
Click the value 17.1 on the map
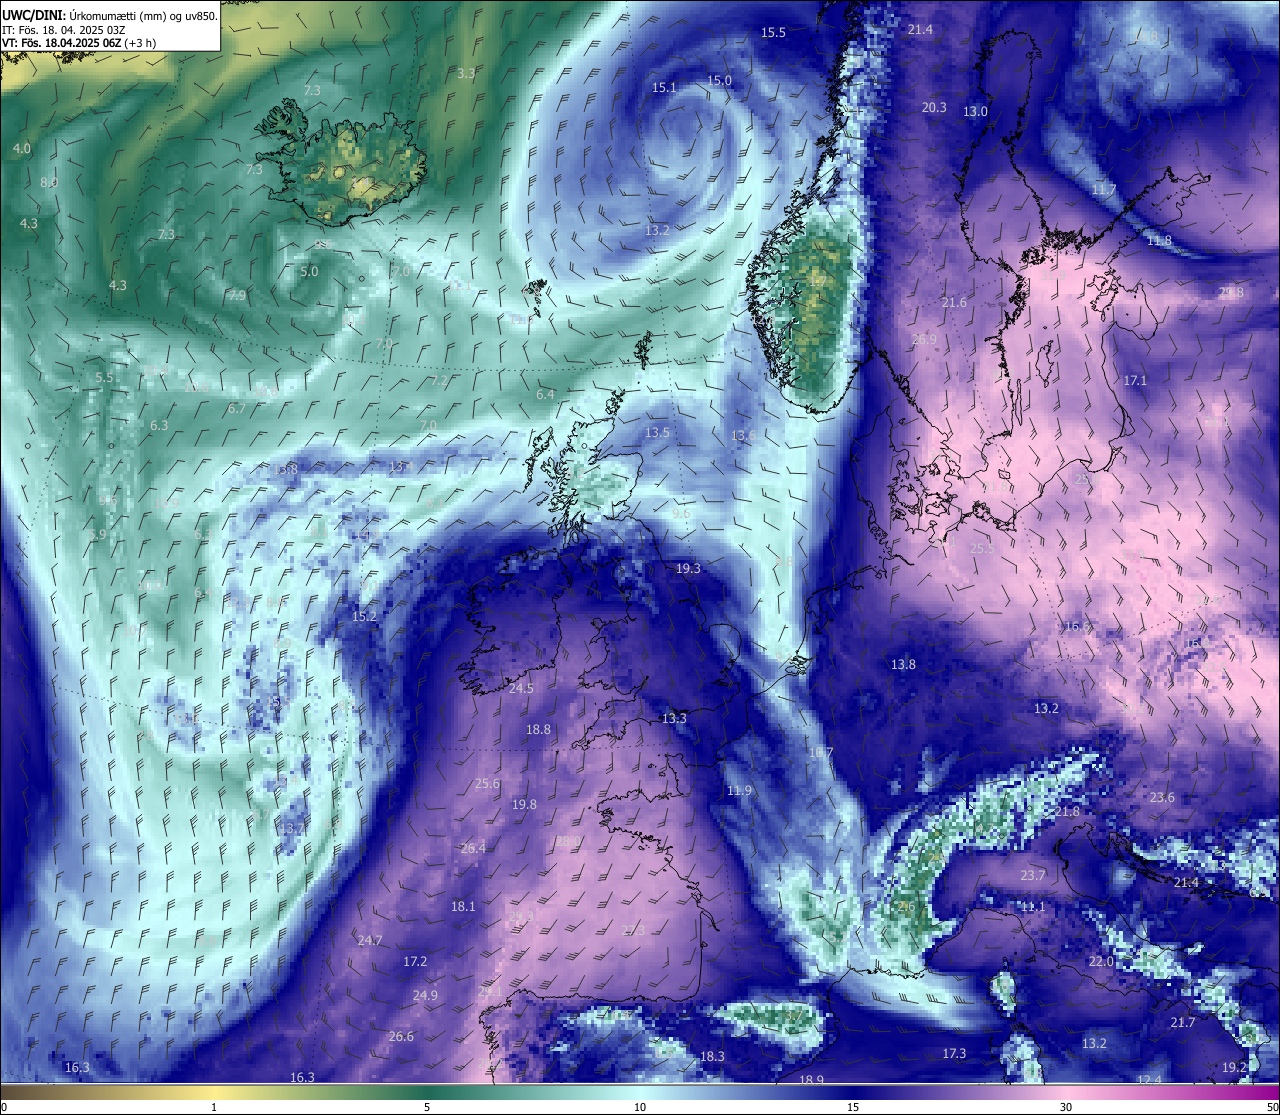coord(1135,381)
